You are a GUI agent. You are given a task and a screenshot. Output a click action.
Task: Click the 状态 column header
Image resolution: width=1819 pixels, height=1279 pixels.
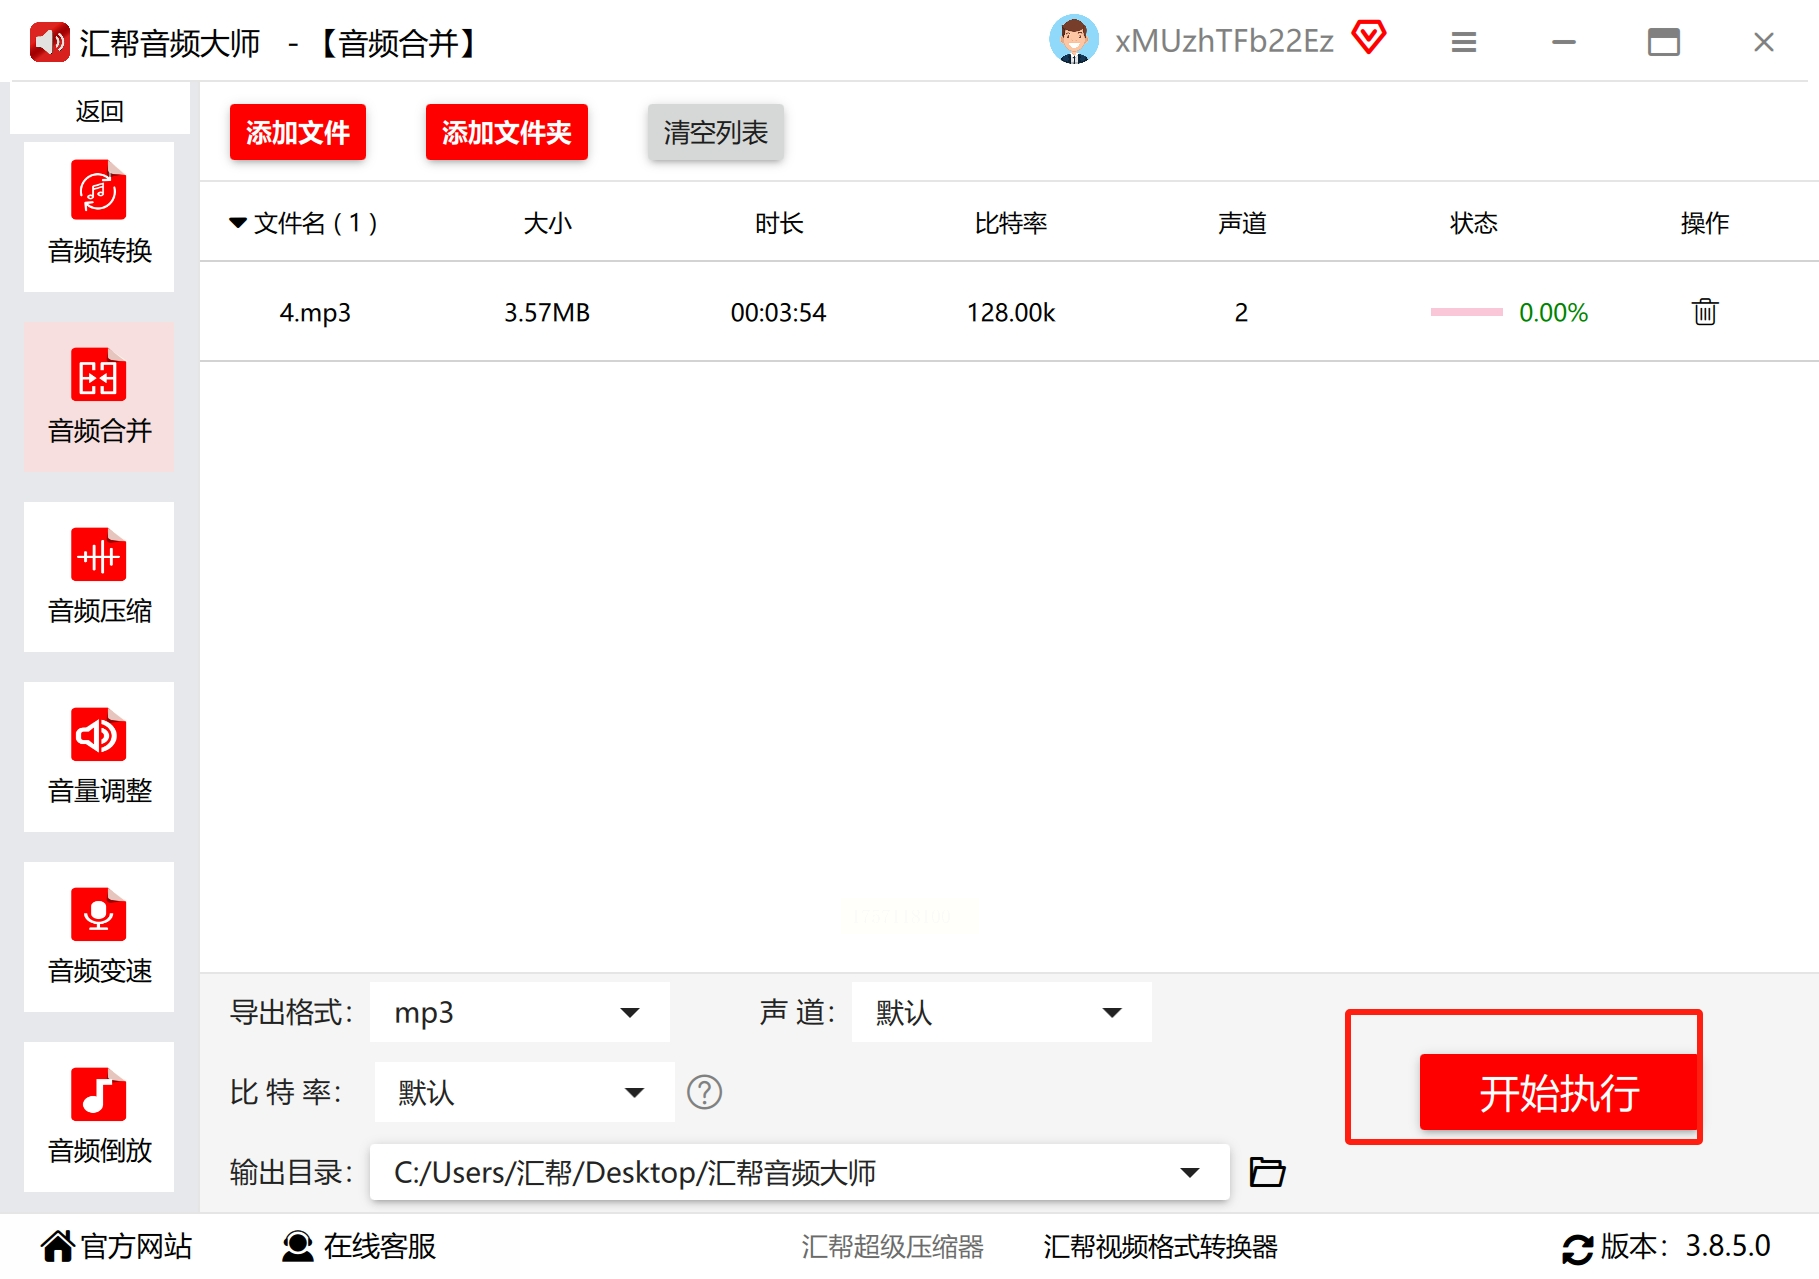(x=1474, y=223)
